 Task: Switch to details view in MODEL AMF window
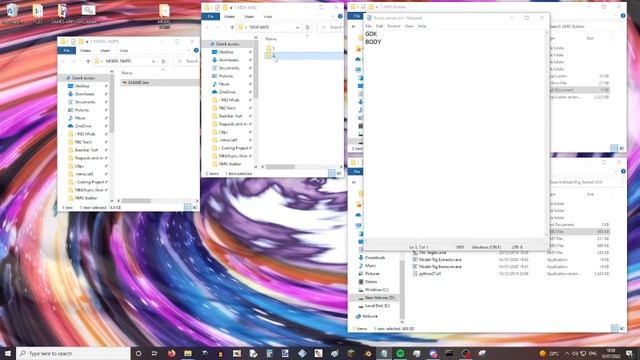[x=188, y=207]
